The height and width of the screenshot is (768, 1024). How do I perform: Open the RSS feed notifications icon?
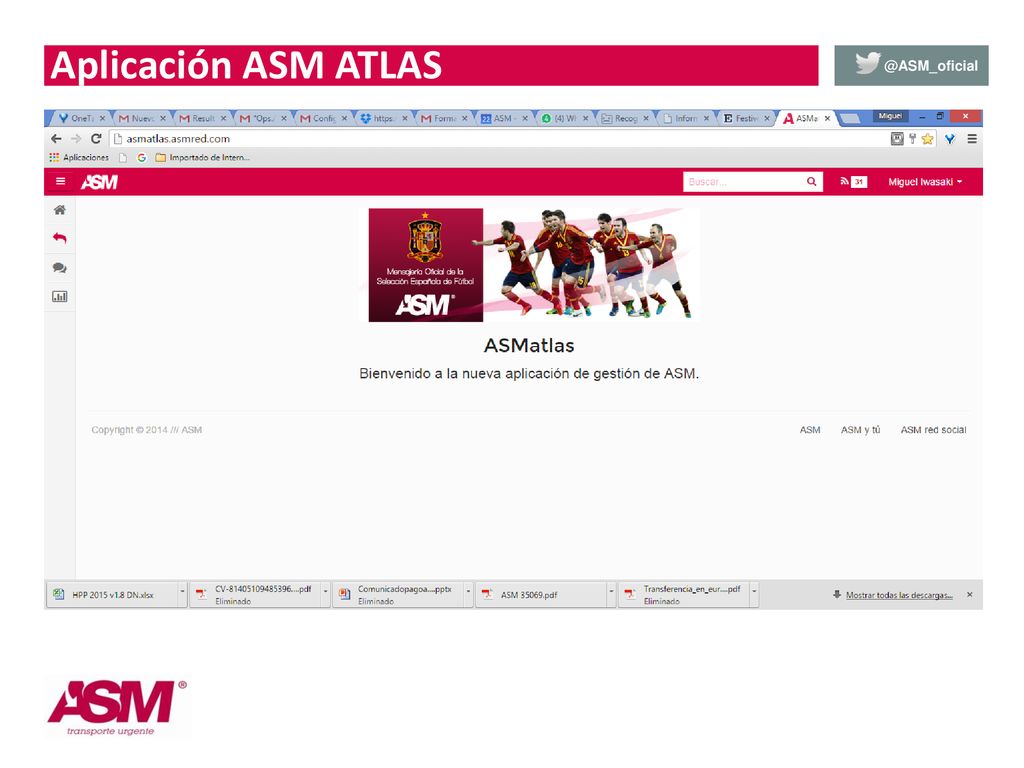click(844, 182)
